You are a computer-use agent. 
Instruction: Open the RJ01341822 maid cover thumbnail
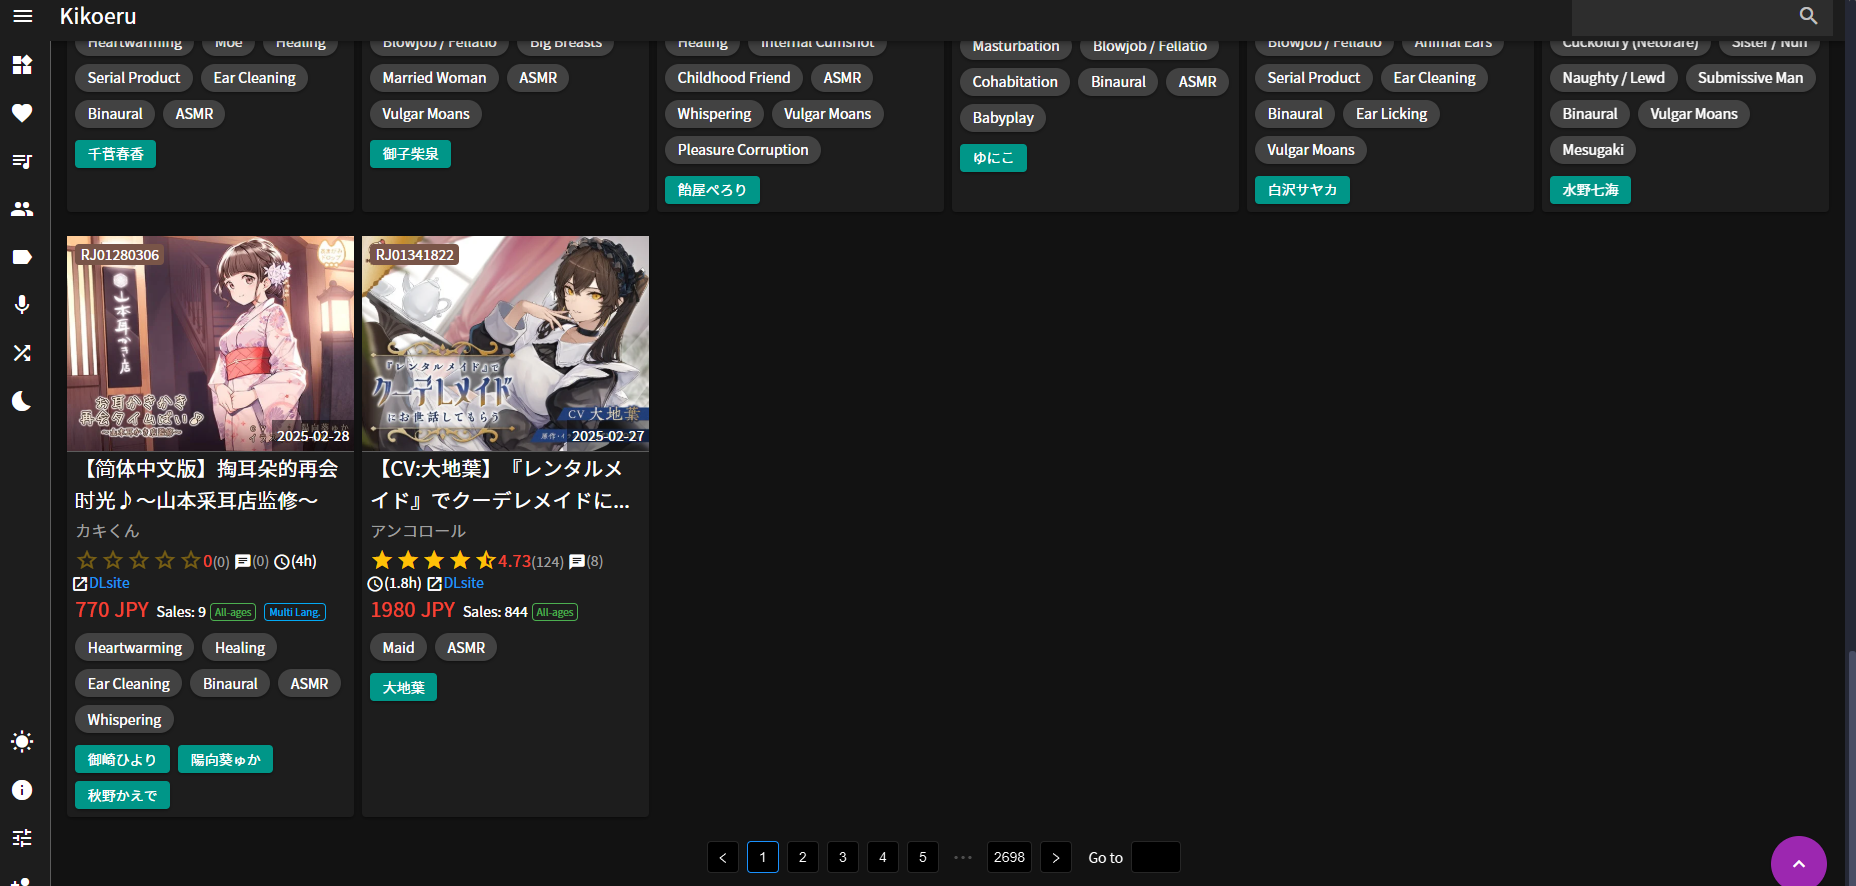click(x=505, y=344)
